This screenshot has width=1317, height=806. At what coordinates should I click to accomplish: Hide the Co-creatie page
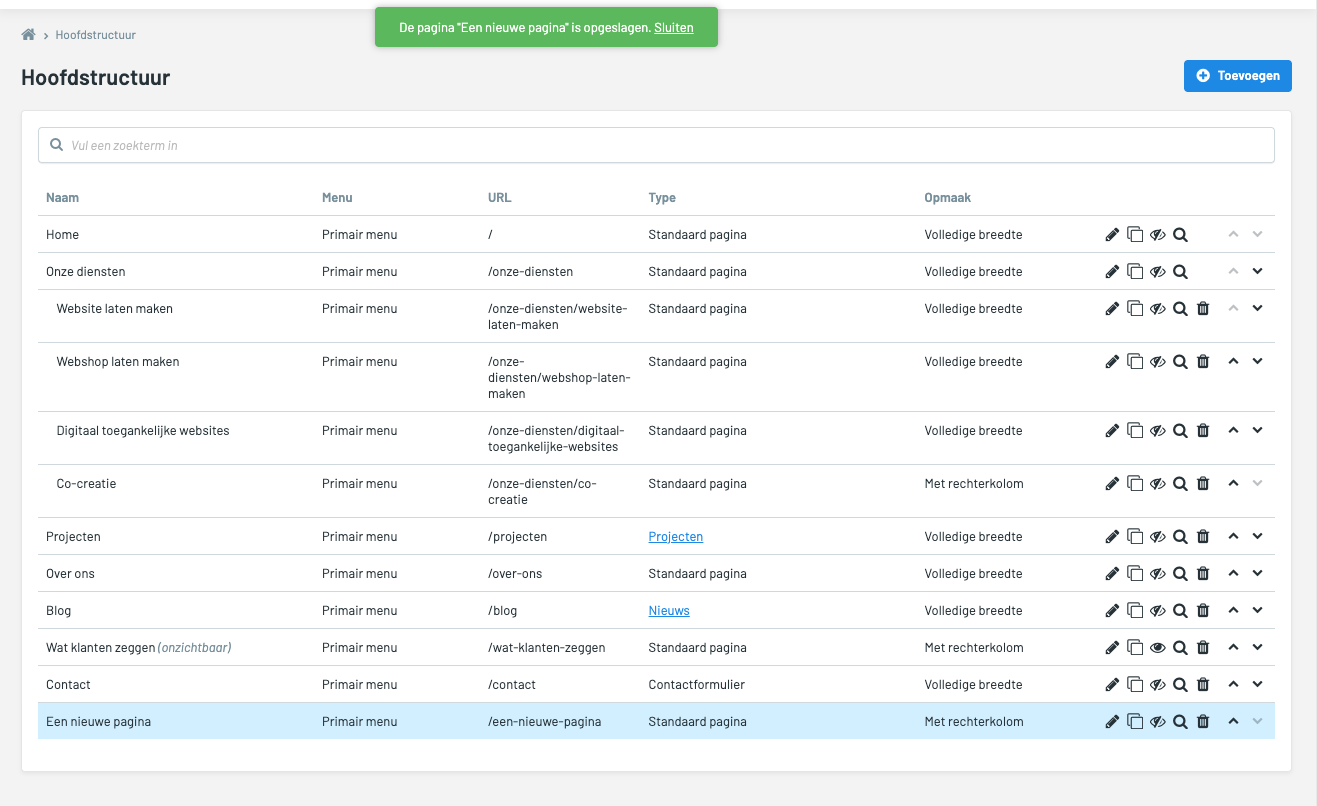1158,484
